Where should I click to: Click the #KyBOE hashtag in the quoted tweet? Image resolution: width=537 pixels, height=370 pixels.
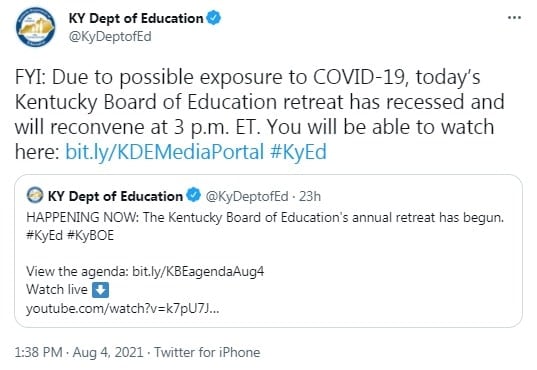[90, 235]
